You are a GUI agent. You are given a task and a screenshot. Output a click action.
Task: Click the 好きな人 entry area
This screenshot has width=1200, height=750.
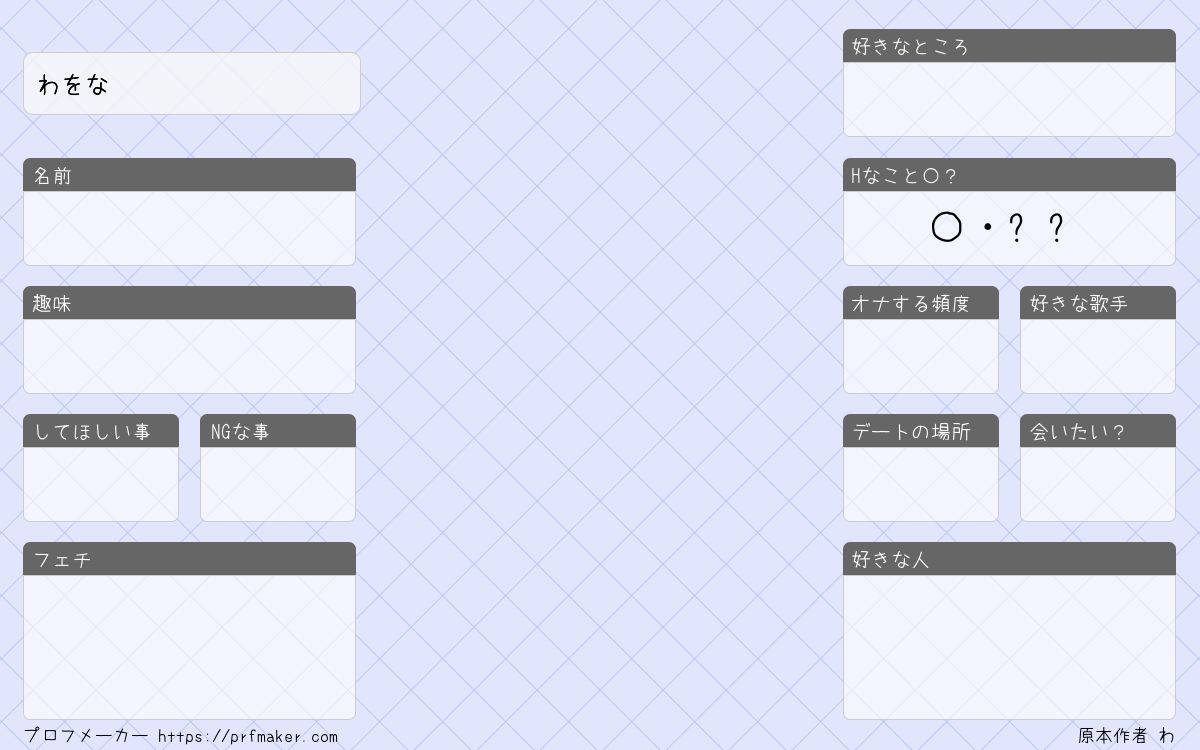point(1009,647)
